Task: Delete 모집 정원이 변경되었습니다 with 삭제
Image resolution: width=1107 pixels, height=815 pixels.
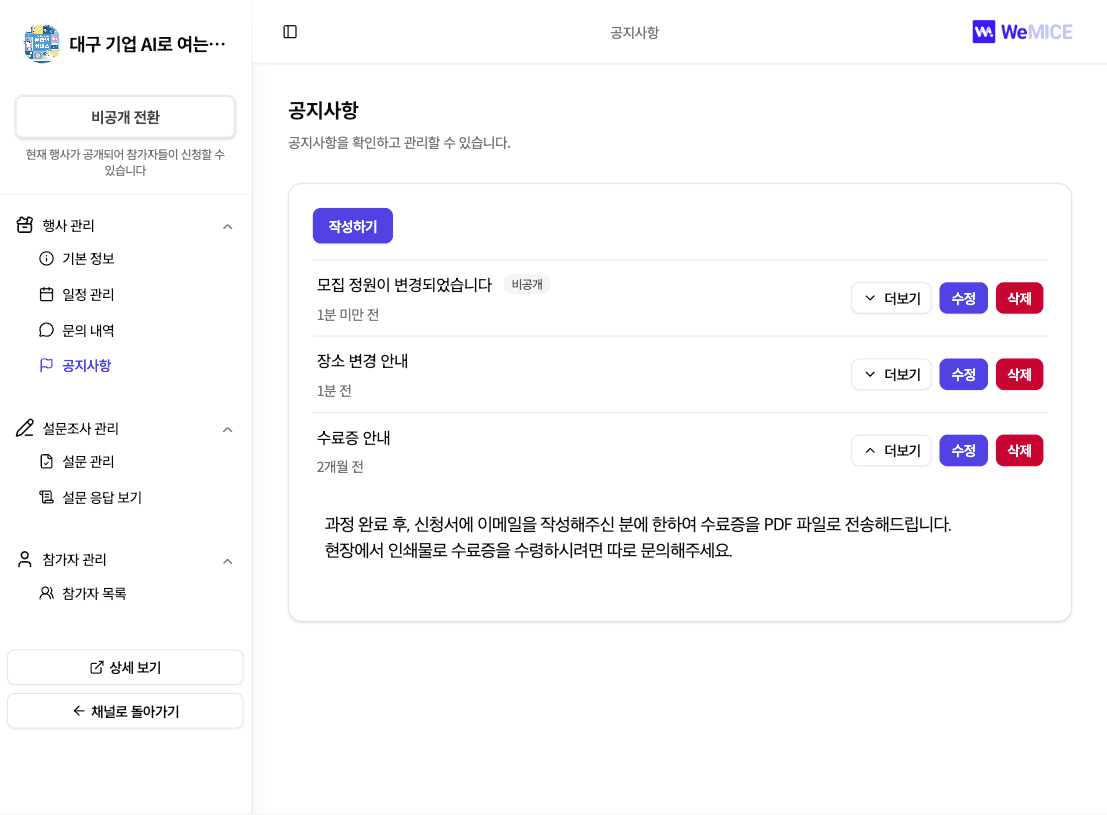Action: pyautogui.click(x=1019, y=298)
